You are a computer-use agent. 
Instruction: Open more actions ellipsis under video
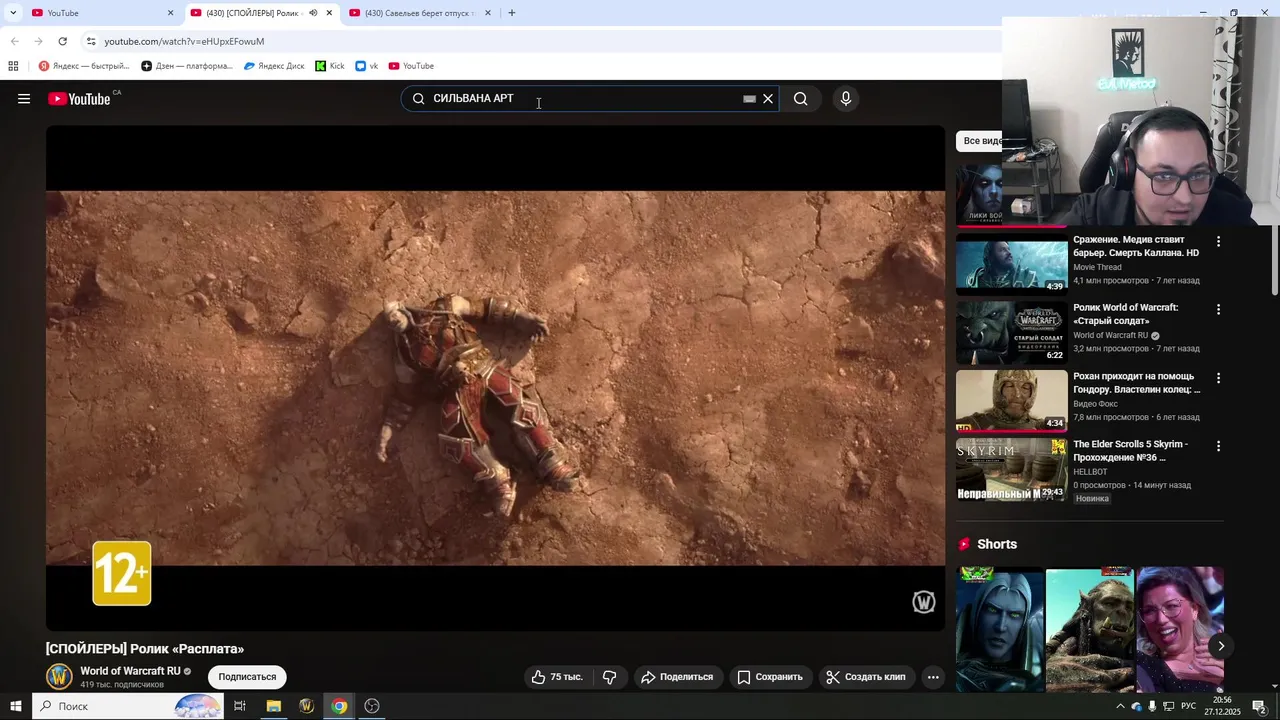point(933,677)
